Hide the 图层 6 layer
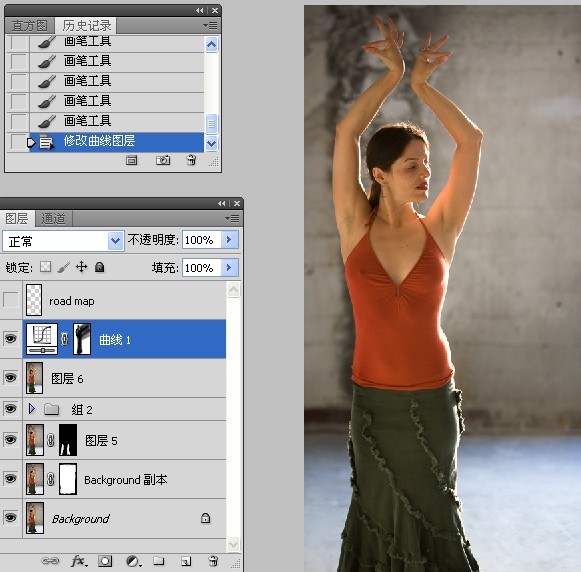 pos(10,378)
